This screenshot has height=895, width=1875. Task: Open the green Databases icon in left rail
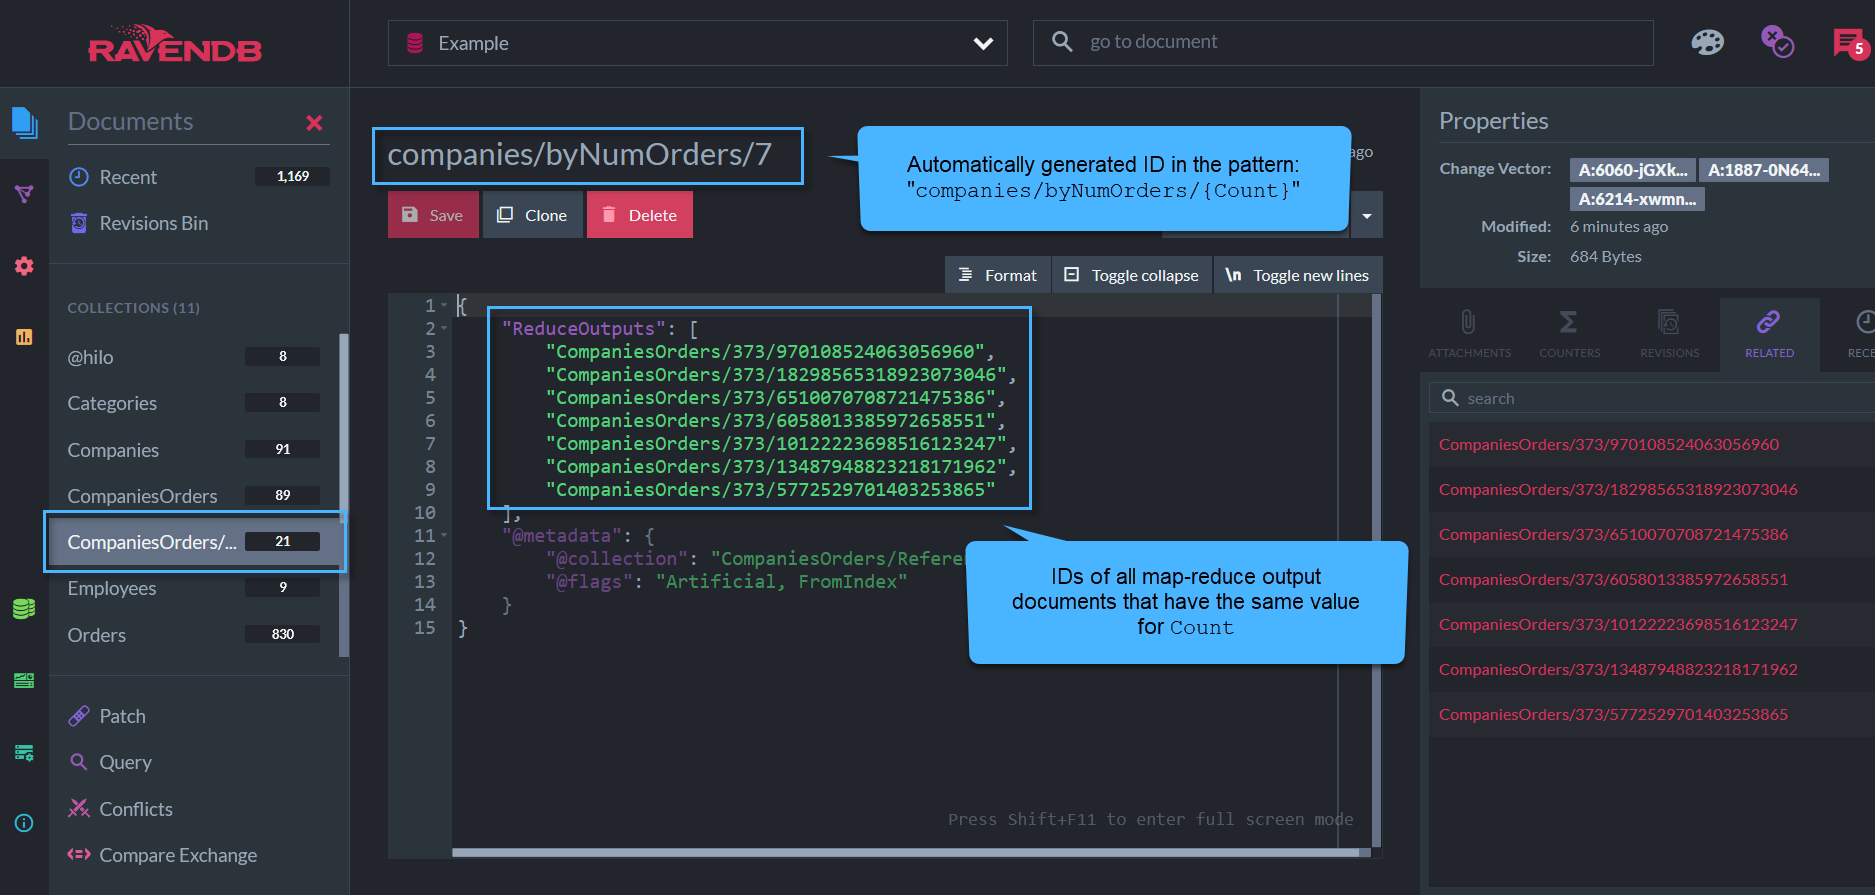click(x=24, y=608)
